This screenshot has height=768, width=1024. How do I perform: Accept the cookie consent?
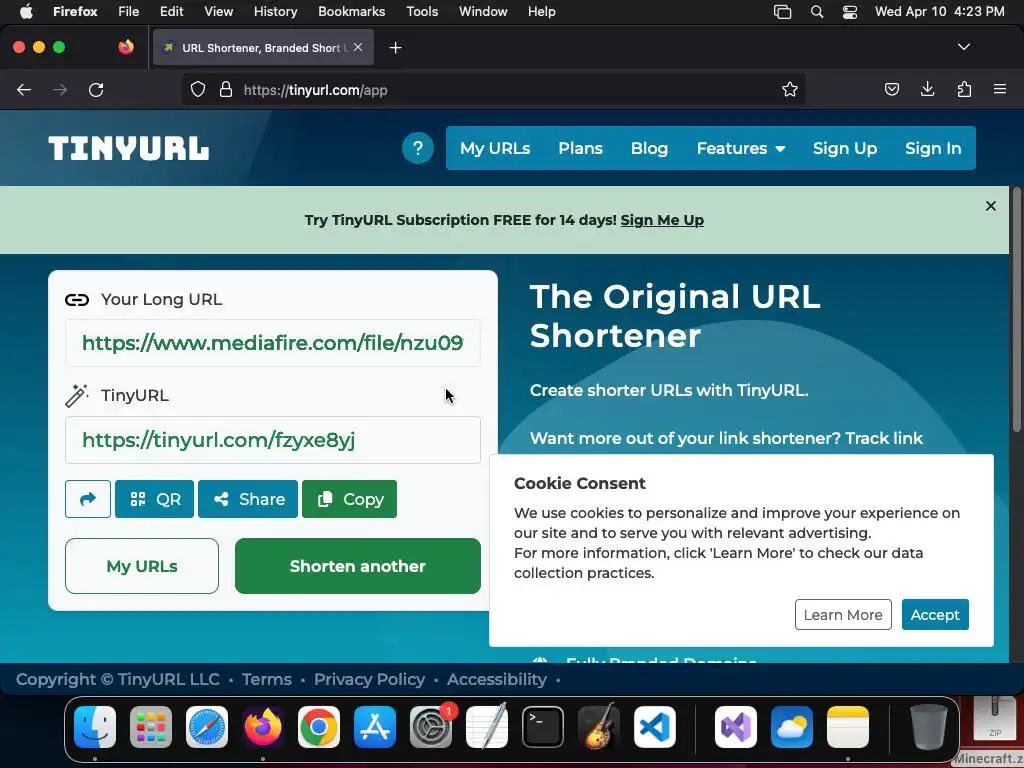935,615
